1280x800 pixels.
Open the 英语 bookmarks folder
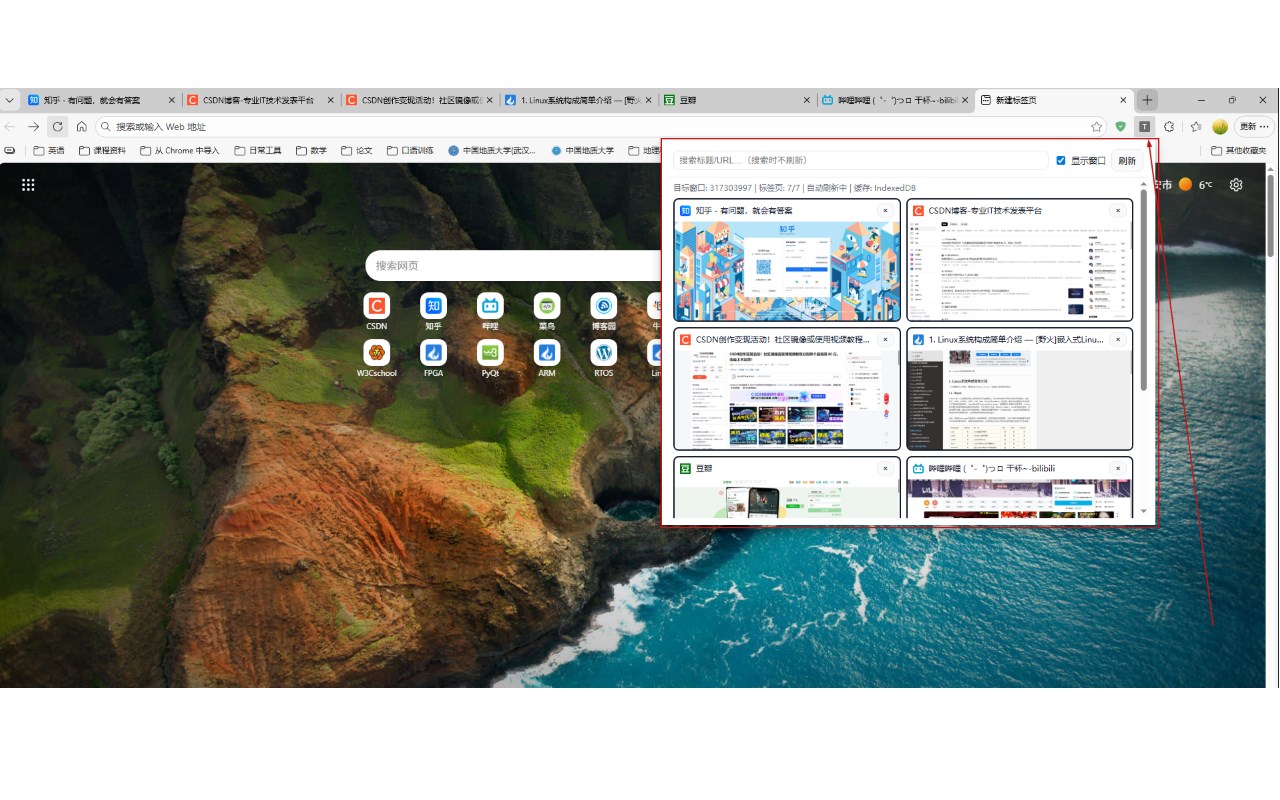[x=49, y=151]
